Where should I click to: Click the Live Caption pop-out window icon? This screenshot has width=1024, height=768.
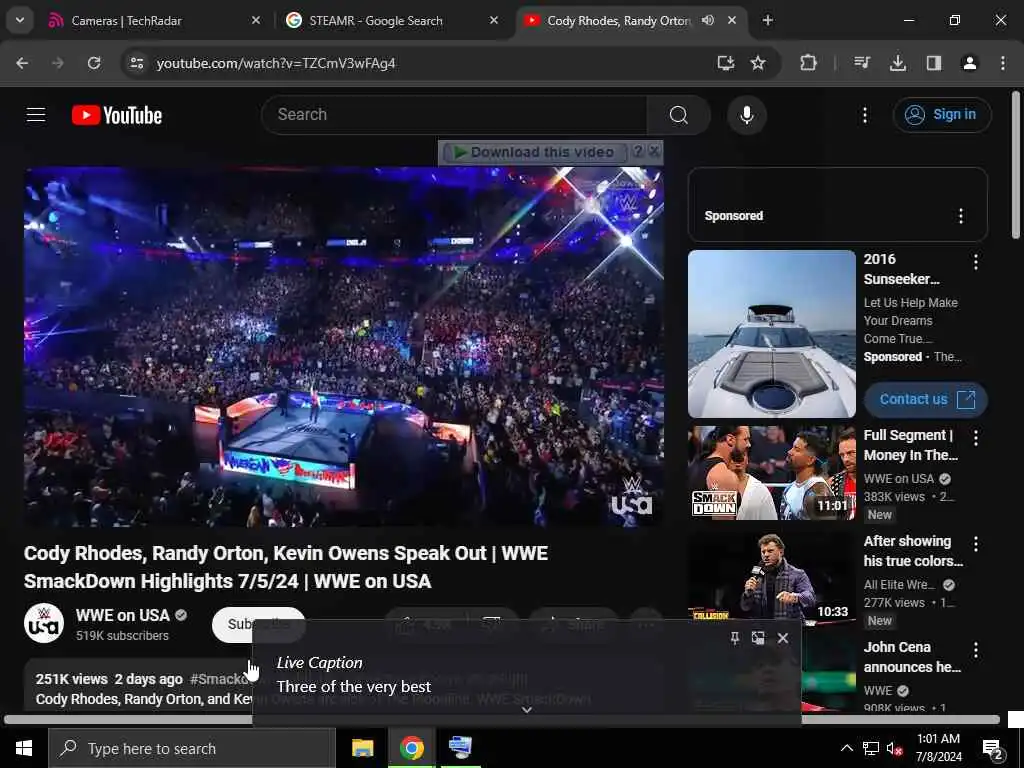coord(758,638)
